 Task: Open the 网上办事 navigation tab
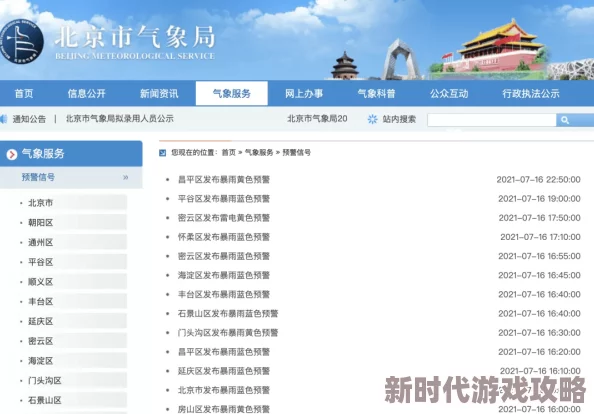click(x=304, y=94)
